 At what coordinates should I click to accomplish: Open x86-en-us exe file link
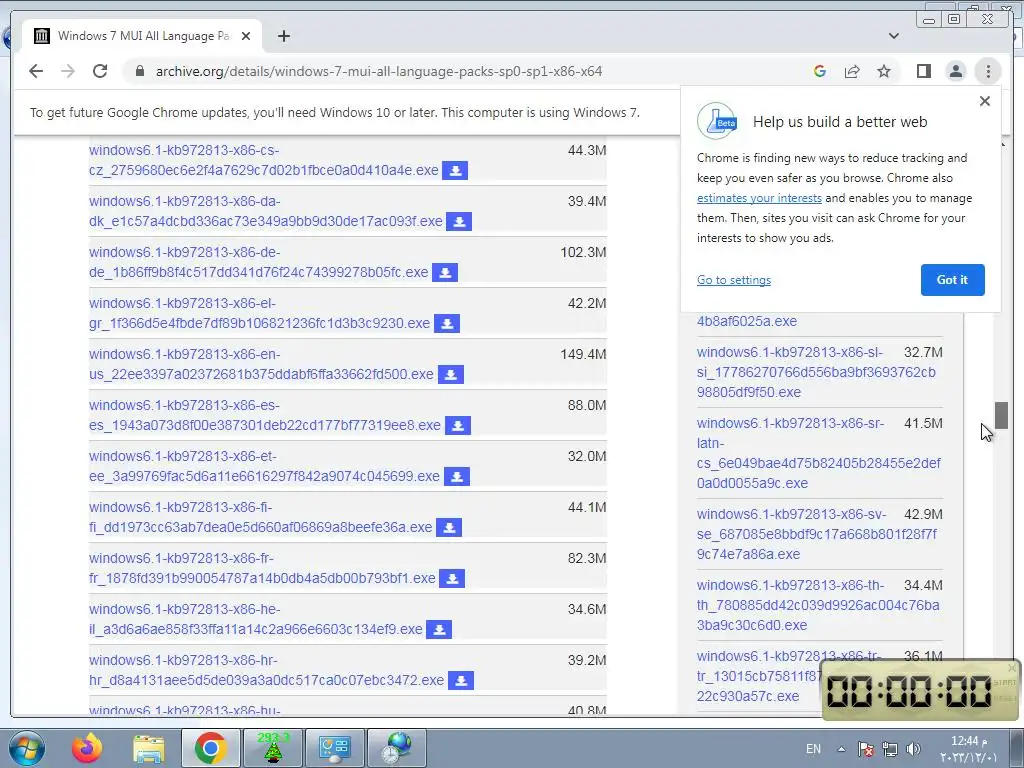coord(261,364)
